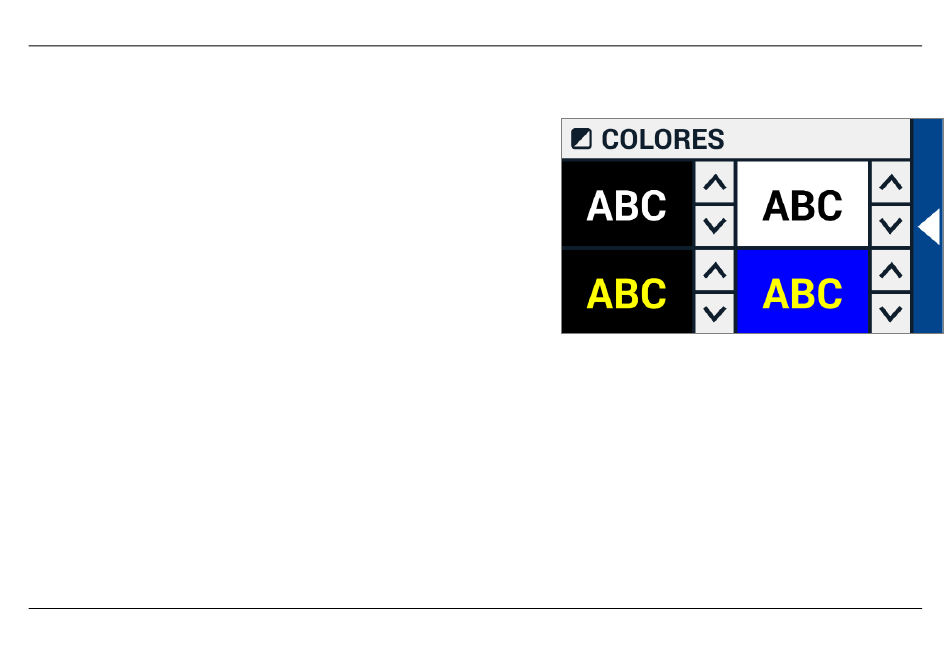Select the black-on-white ABC color scheme

(802, 204)
